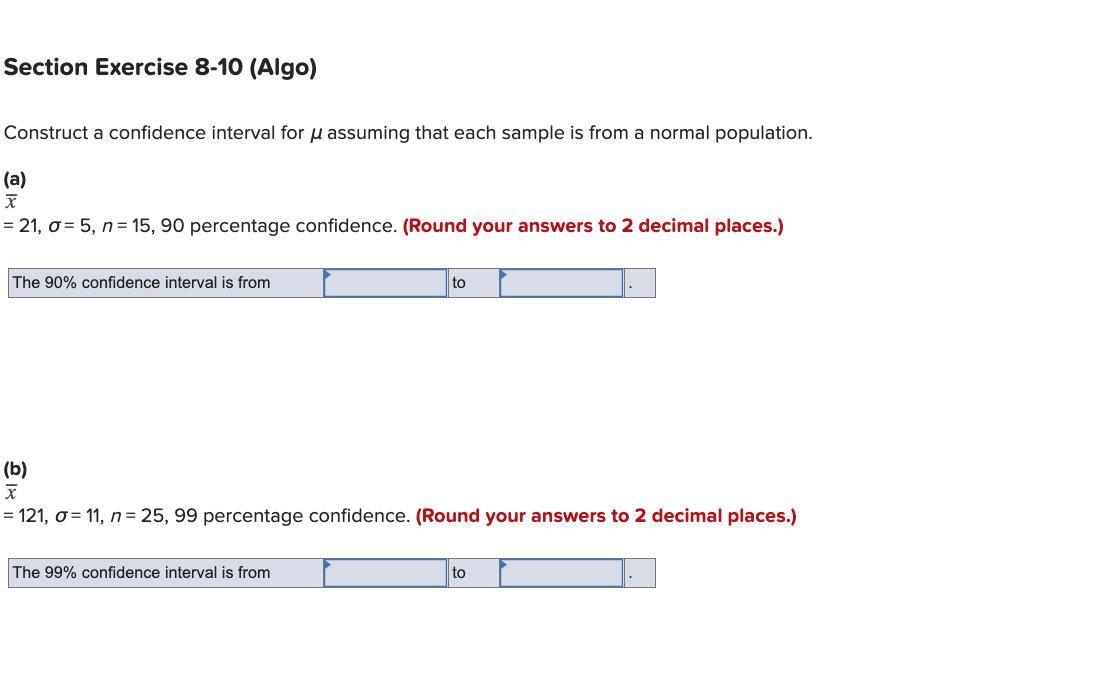Viewport: 1097px width, 674px height.
Task: Click the first answer box for the 99% interval
Action: (x=385, y=574)
